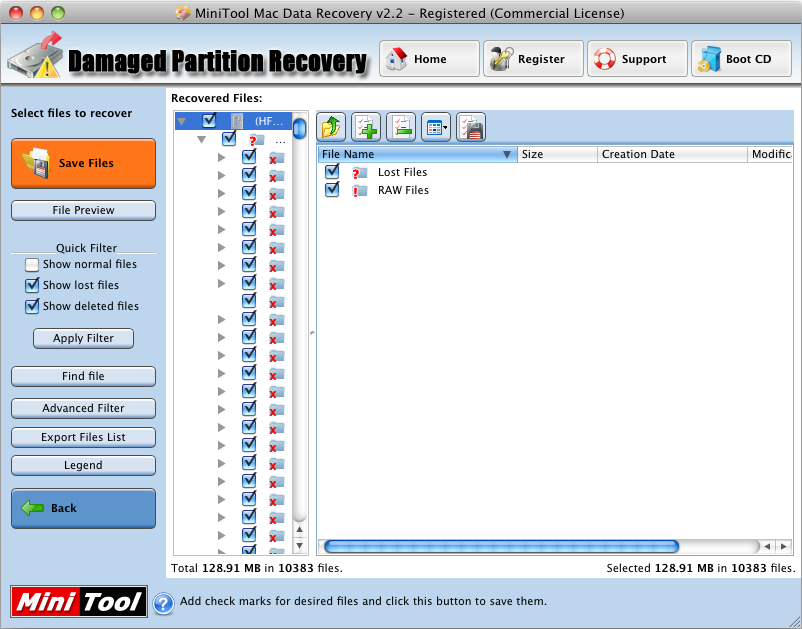The width and height of the screenshot is (802, 629).
Task: Click the save checked files floppy icon
Action: [x=471, y=127]
